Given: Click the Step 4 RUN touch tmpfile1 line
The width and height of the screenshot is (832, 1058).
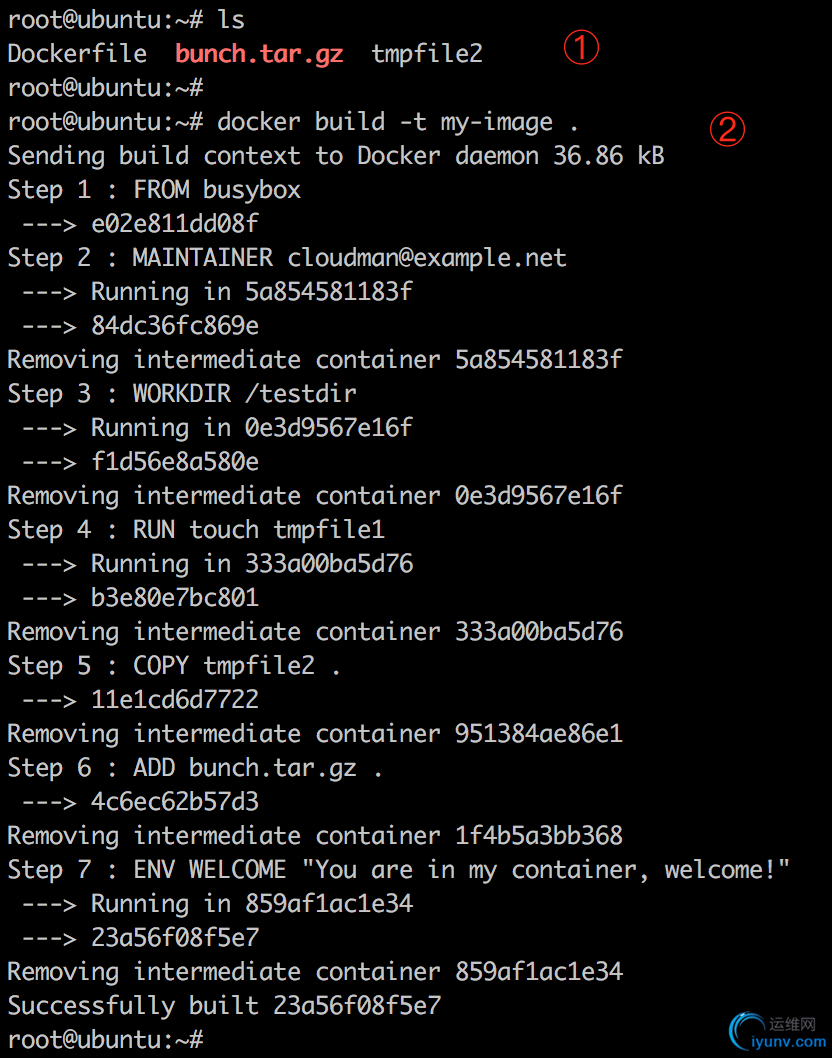Looking at the screenshot, I should coord(196,530).
